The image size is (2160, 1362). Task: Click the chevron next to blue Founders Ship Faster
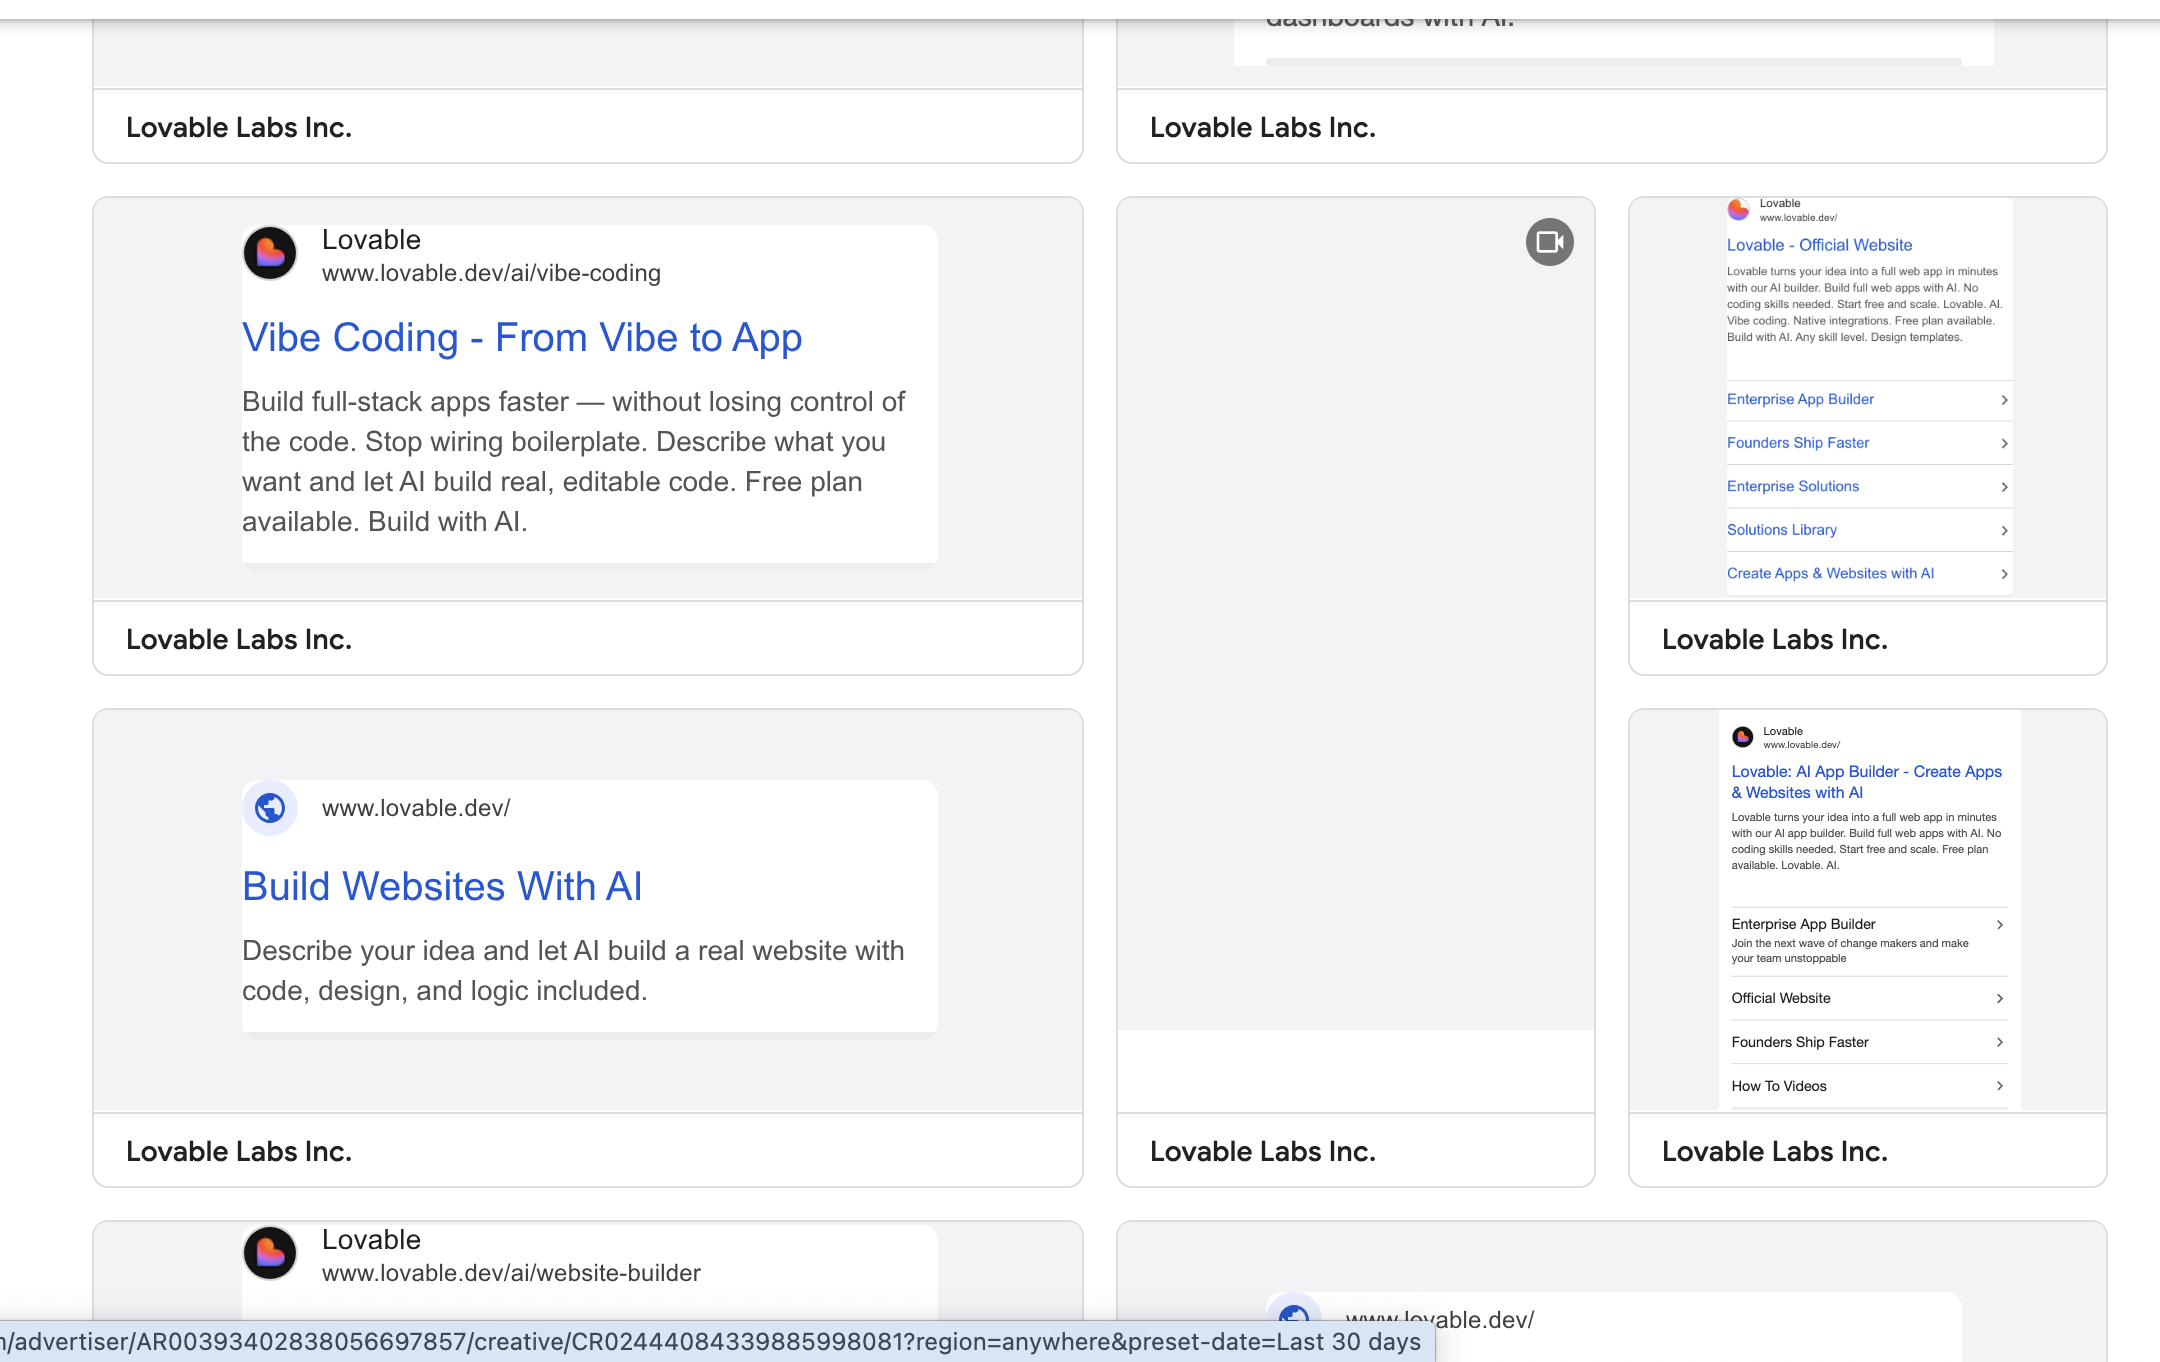2004,443
